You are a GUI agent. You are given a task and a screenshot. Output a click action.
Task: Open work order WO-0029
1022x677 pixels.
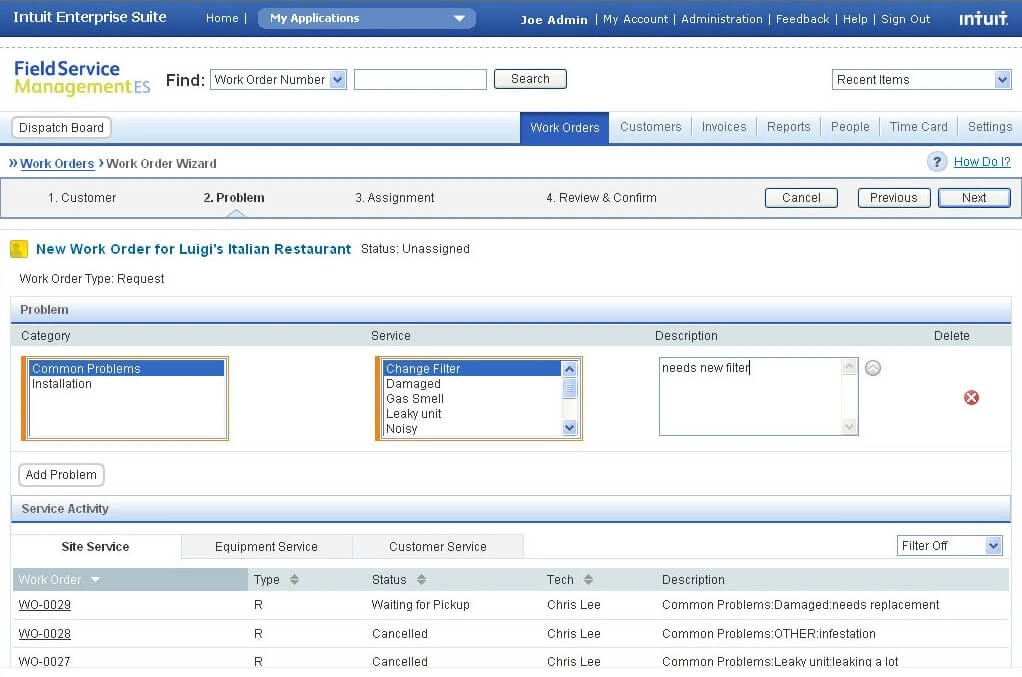click(44, 605)
